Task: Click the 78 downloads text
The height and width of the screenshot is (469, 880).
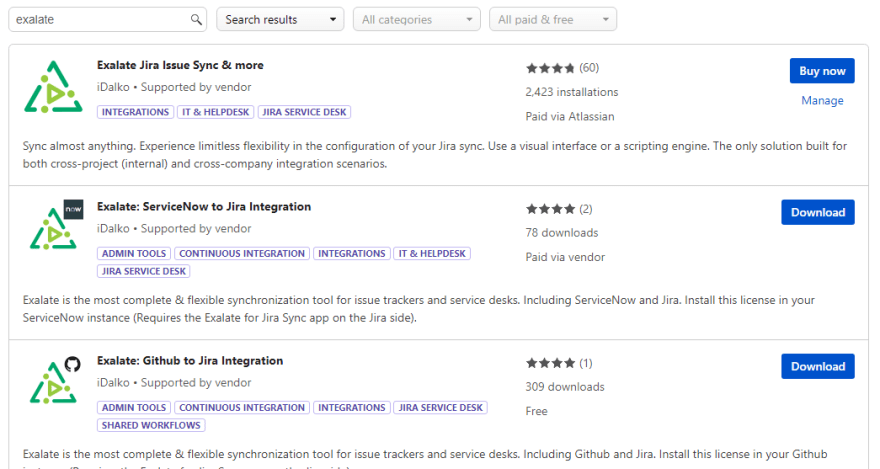Action: (x=562, y=233)
